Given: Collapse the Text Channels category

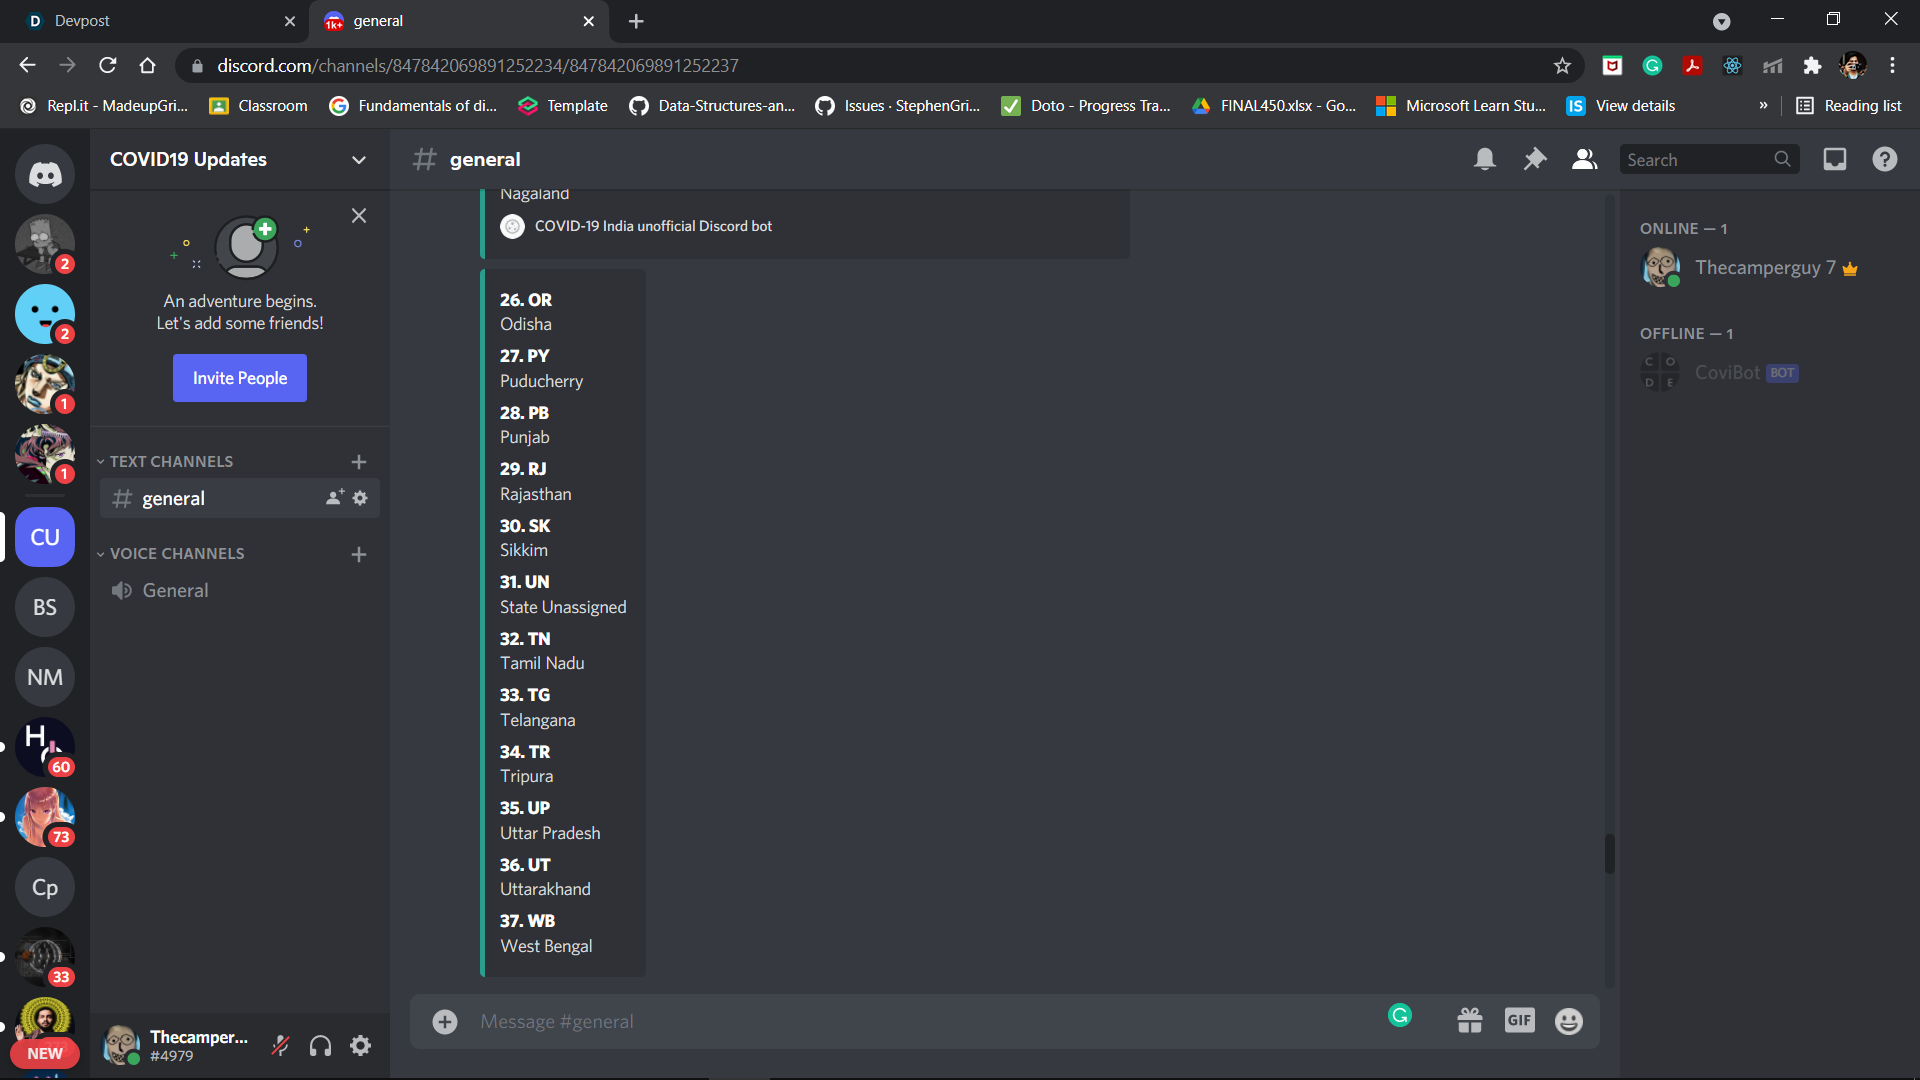Looking at the screenshot, I should coord(170,461).
